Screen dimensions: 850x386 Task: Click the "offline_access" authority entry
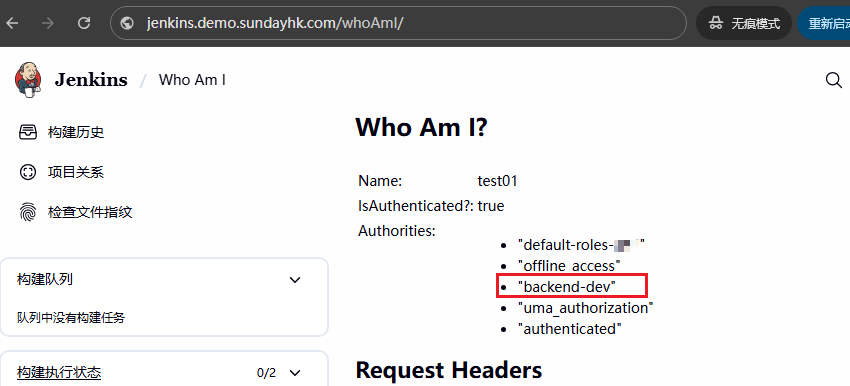coord(569,266)
